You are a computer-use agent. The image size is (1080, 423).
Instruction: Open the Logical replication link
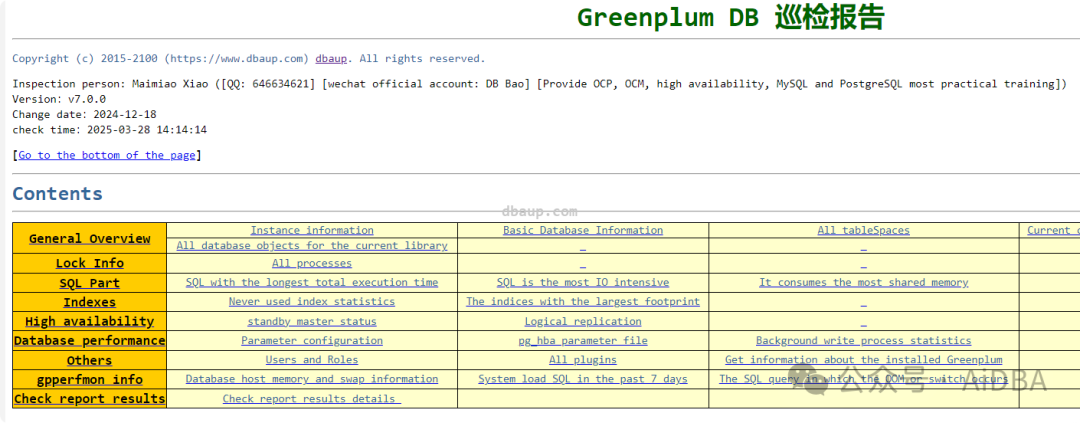click(583, 321)
